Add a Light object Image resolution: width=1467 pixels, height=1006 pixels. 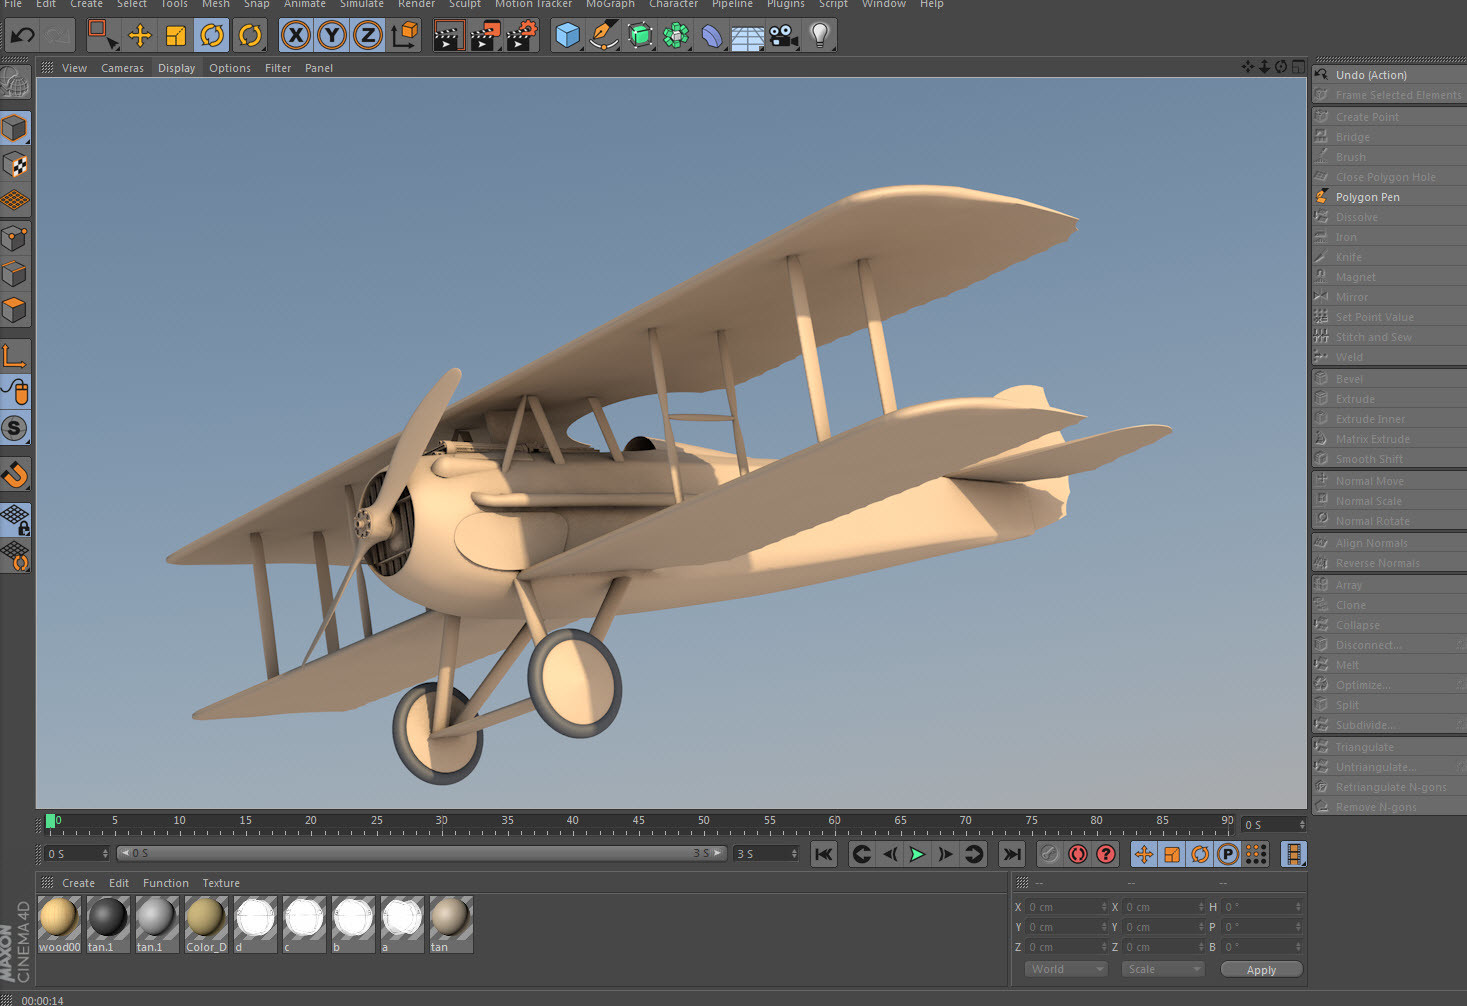820,36
